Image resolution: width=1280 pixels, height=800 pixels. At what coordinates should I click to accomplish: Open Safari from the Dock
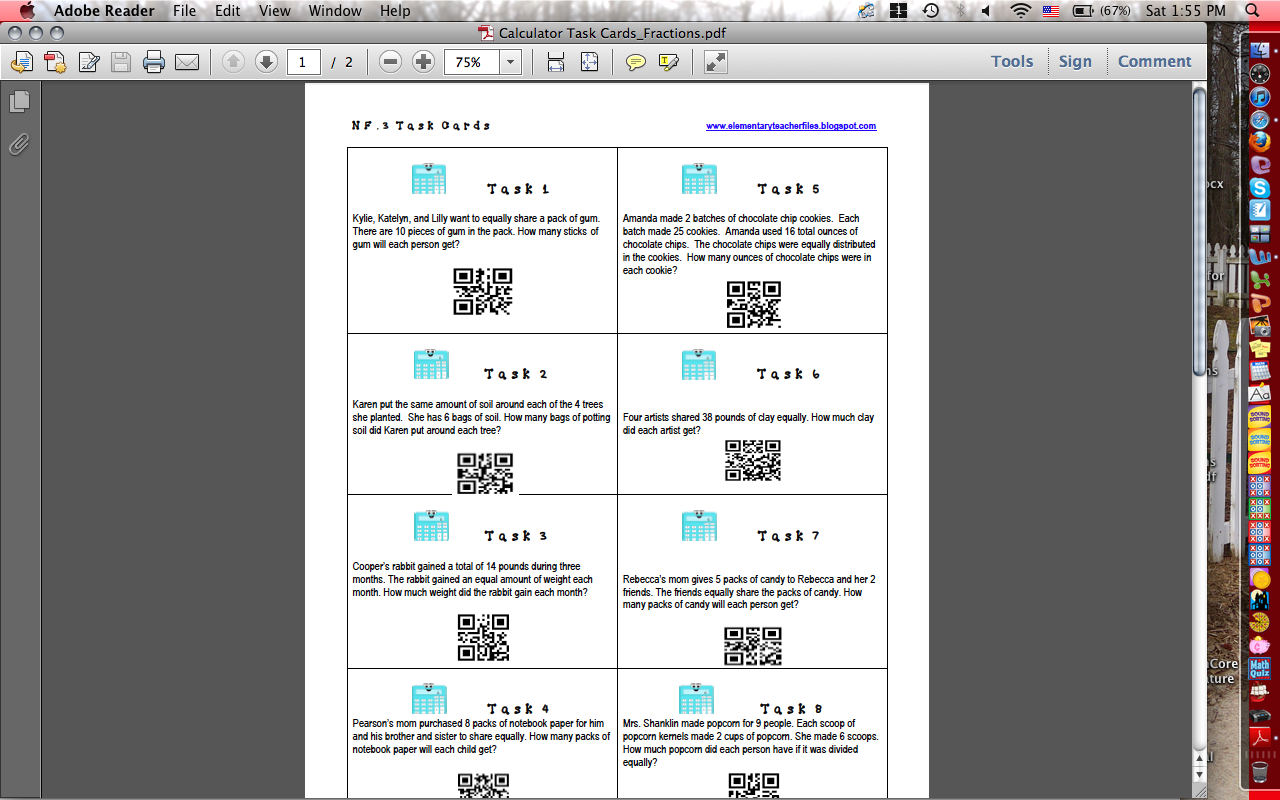point(1260,120)
